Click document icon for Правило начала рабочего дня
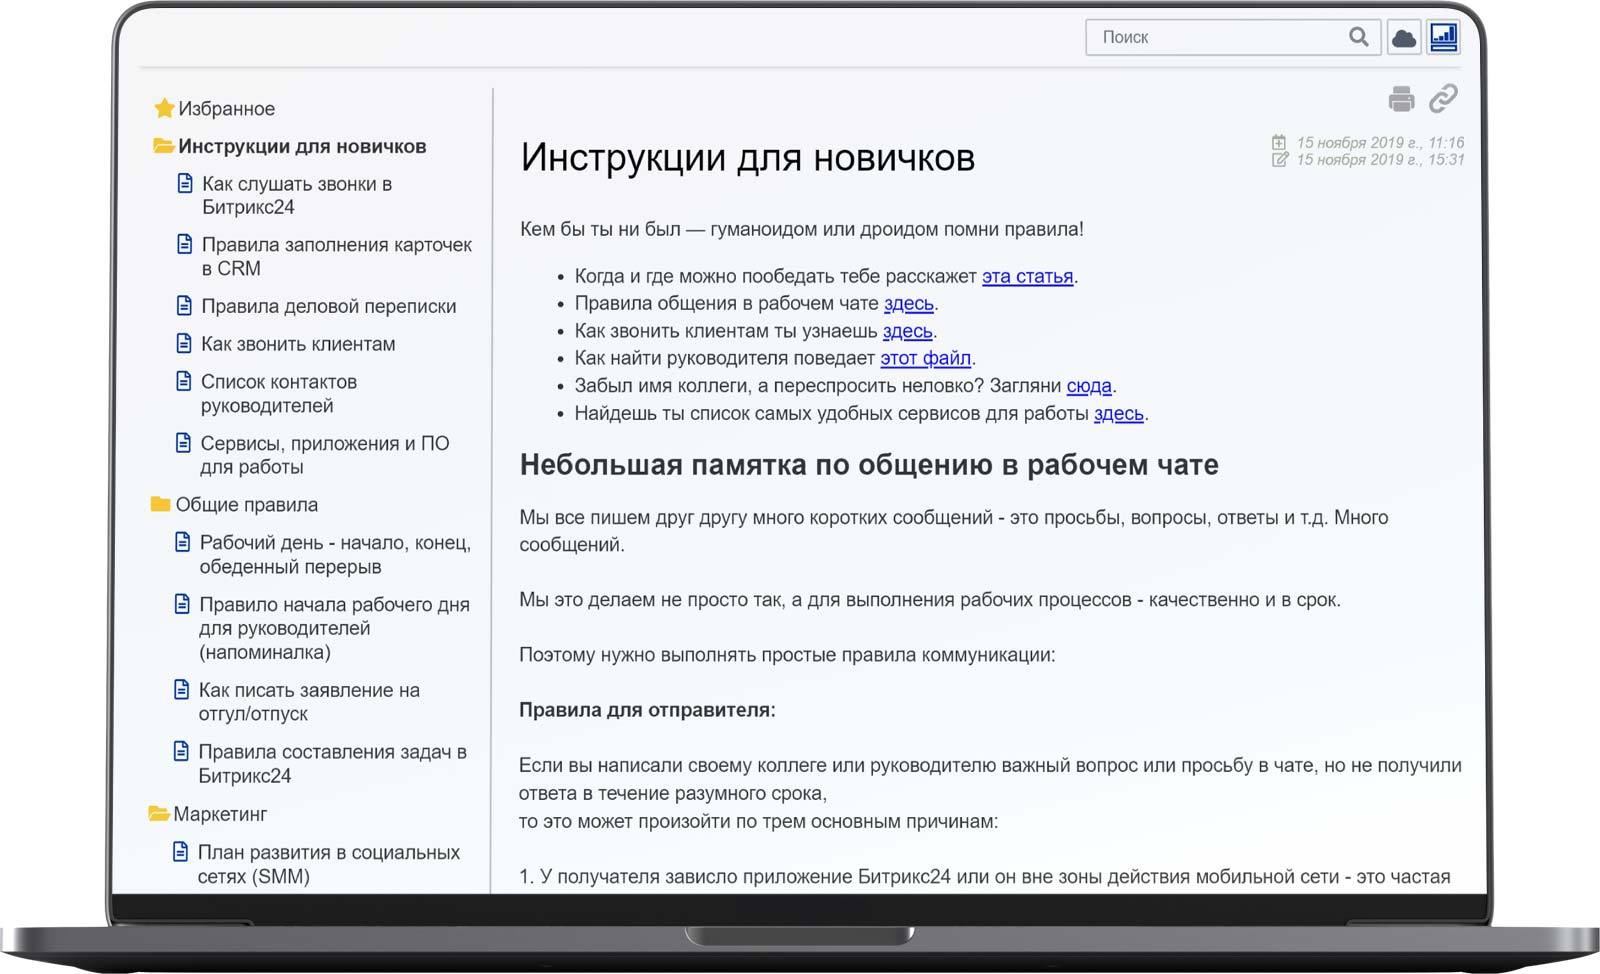The height and width of the screenshot is (974, 1600). click(182, 604)
